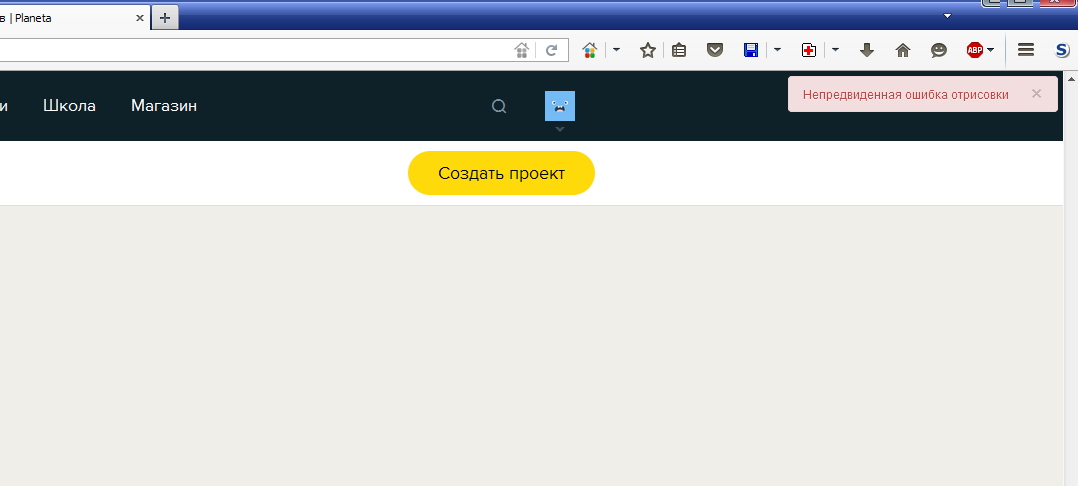Click the red cross toolbar icon
The image size is (1078, 486).
pyautogui.click(x=809, y=49)
